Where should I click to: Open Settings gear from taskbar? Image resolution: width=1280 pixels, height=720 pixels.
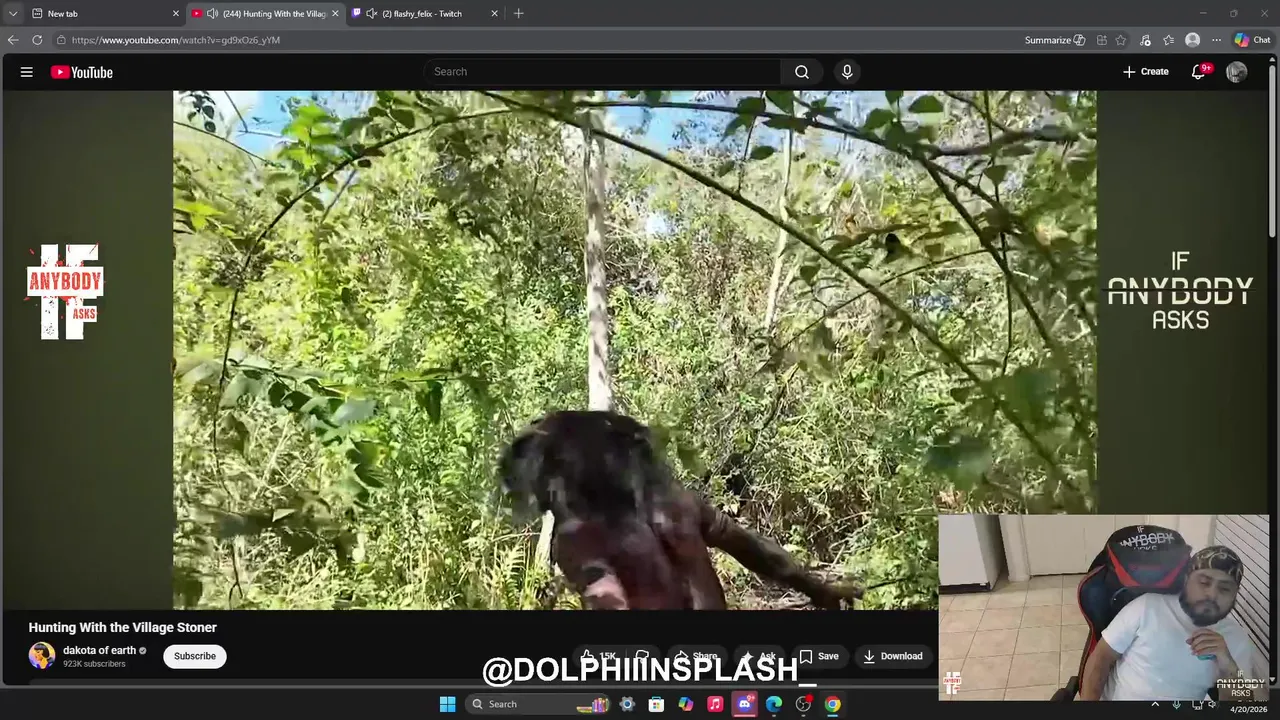(x=627, y=704)
